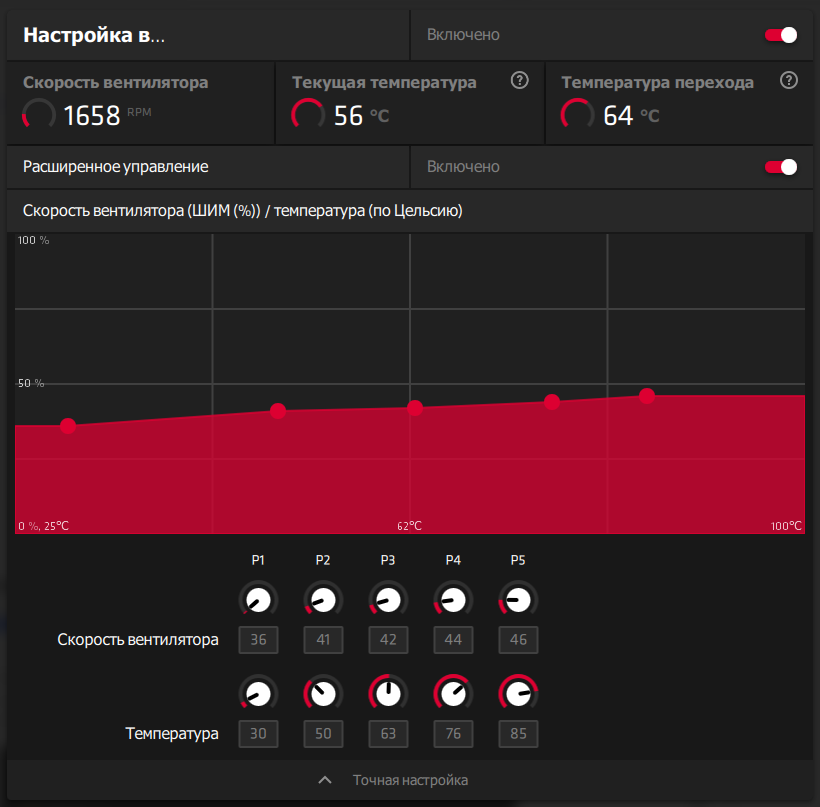Click the middle curve point near 62°C
Image resolution: width=820 pixels, height=807 pixels.
pyautogui.click(x=415, y=407)
